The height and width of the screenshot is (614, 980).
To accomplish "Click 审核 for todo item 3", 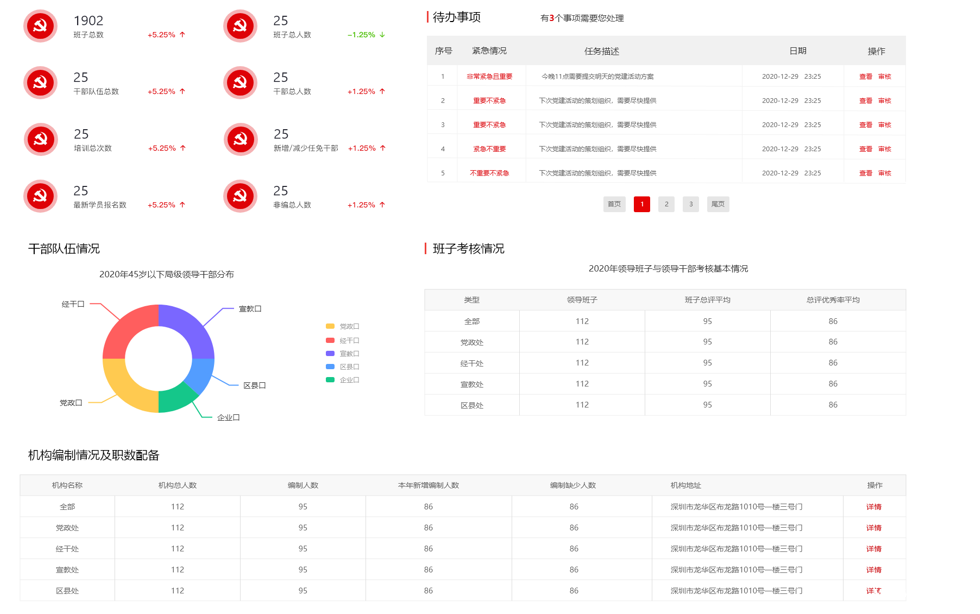I will pyautogui.click(x=884, y=125).
